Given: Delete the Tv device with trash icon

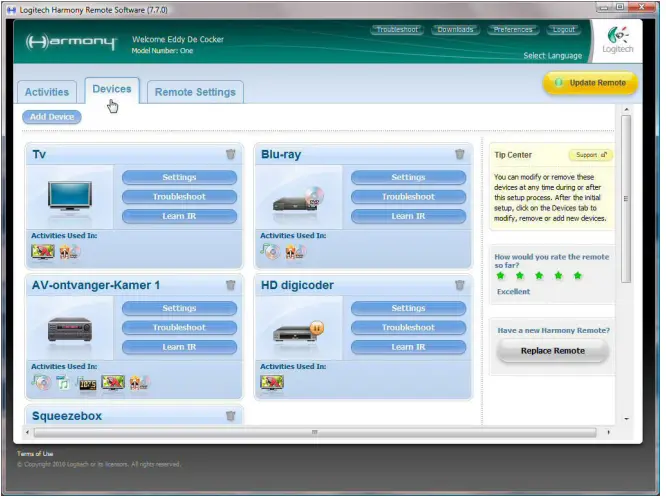Looking at the screenshot, I should [x=232, y=155].
